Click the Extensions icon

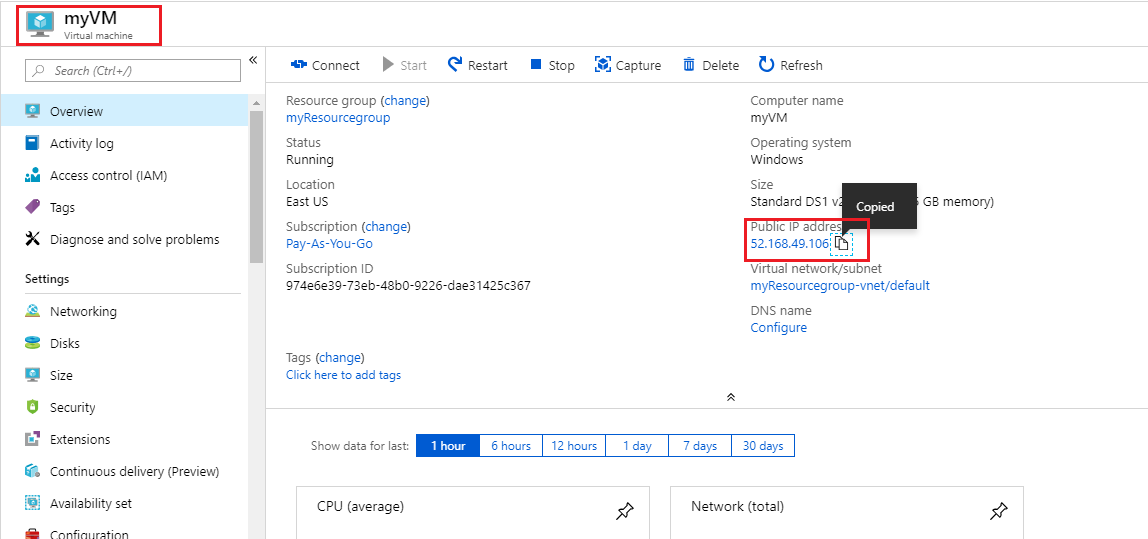click(x=32, y=439)
